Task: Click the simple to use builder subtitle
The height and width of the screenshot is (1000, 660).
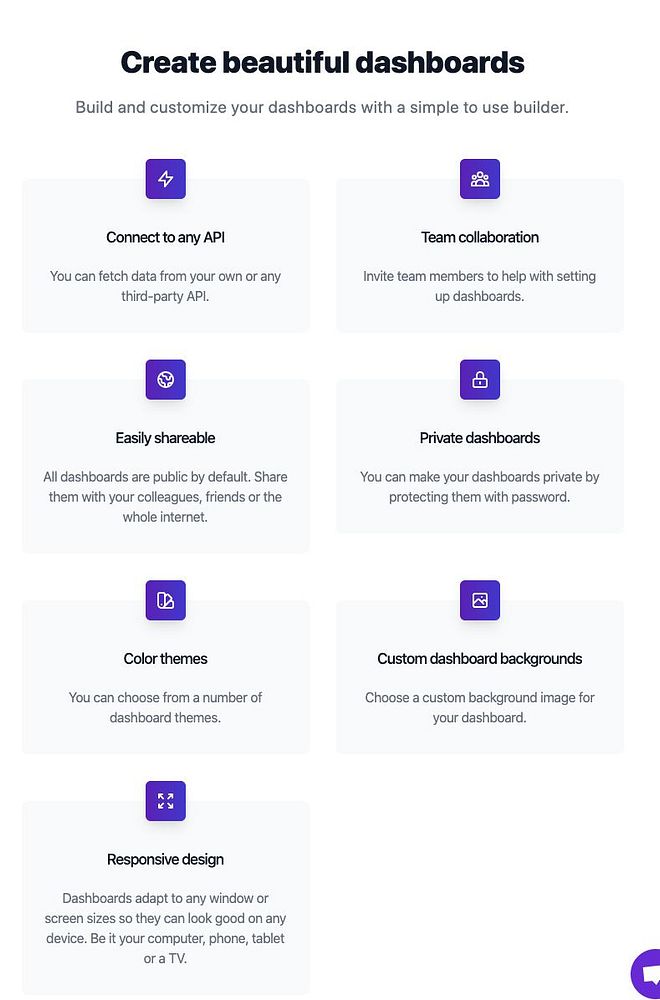Action: [x=322, y=107]
